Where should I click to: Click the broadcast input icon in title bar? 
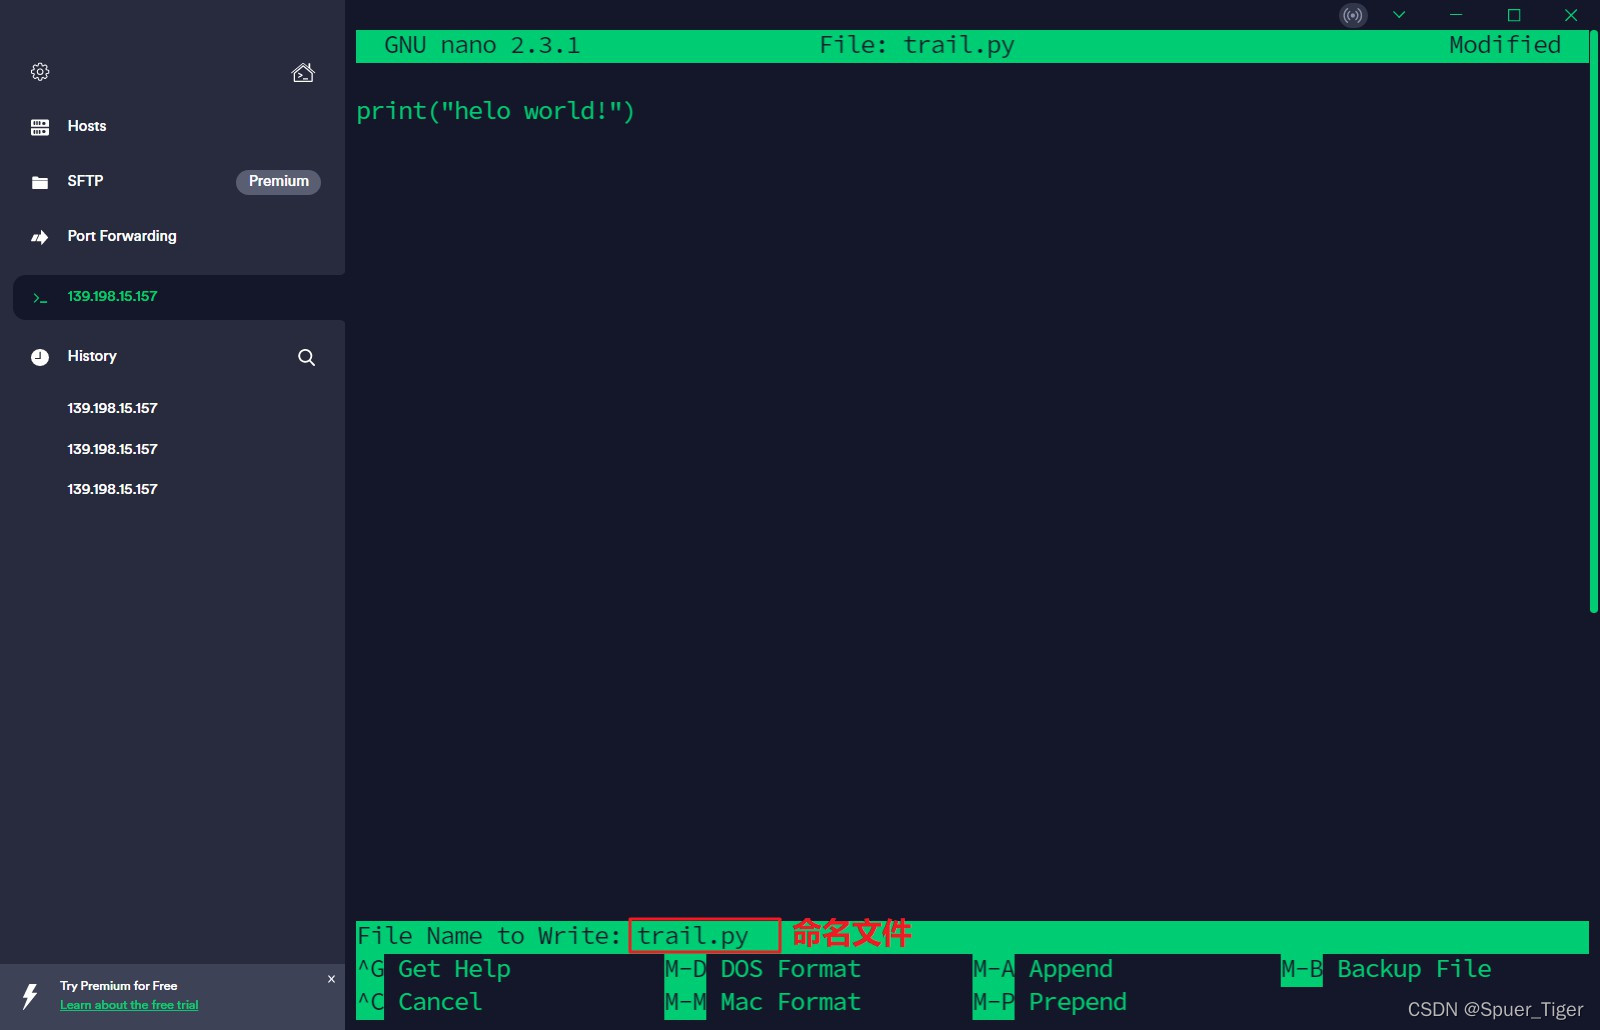1353,15
